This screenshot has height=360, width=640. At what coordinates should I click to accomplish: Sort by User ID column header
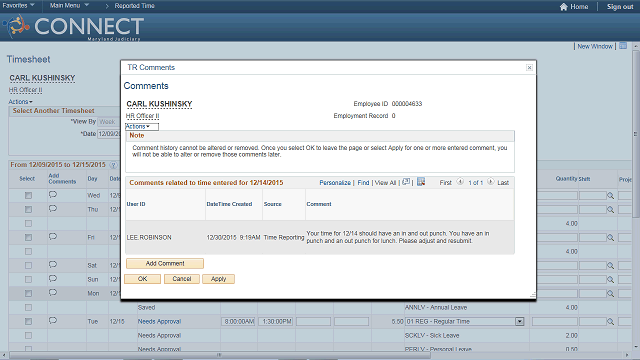tap(136, 204)
